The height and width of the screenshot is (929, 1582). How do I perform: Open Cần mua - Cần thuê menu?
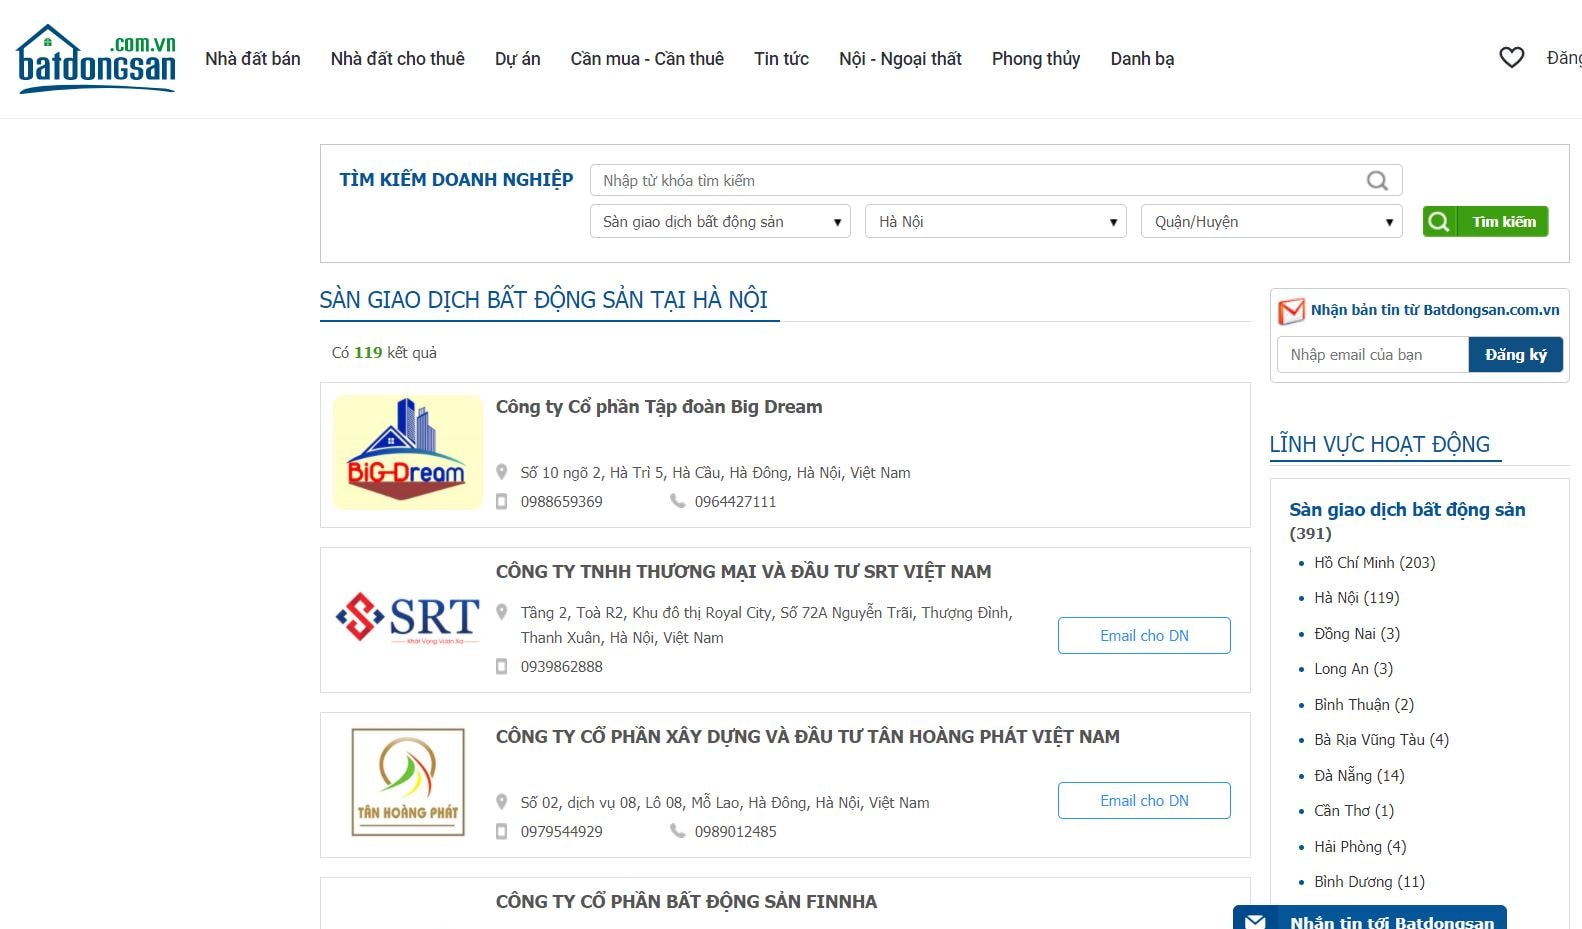coord(647,59)
